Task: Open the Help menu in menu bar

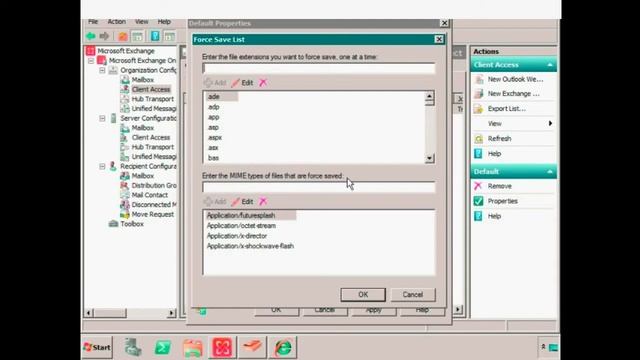Action: pos(164,22)
